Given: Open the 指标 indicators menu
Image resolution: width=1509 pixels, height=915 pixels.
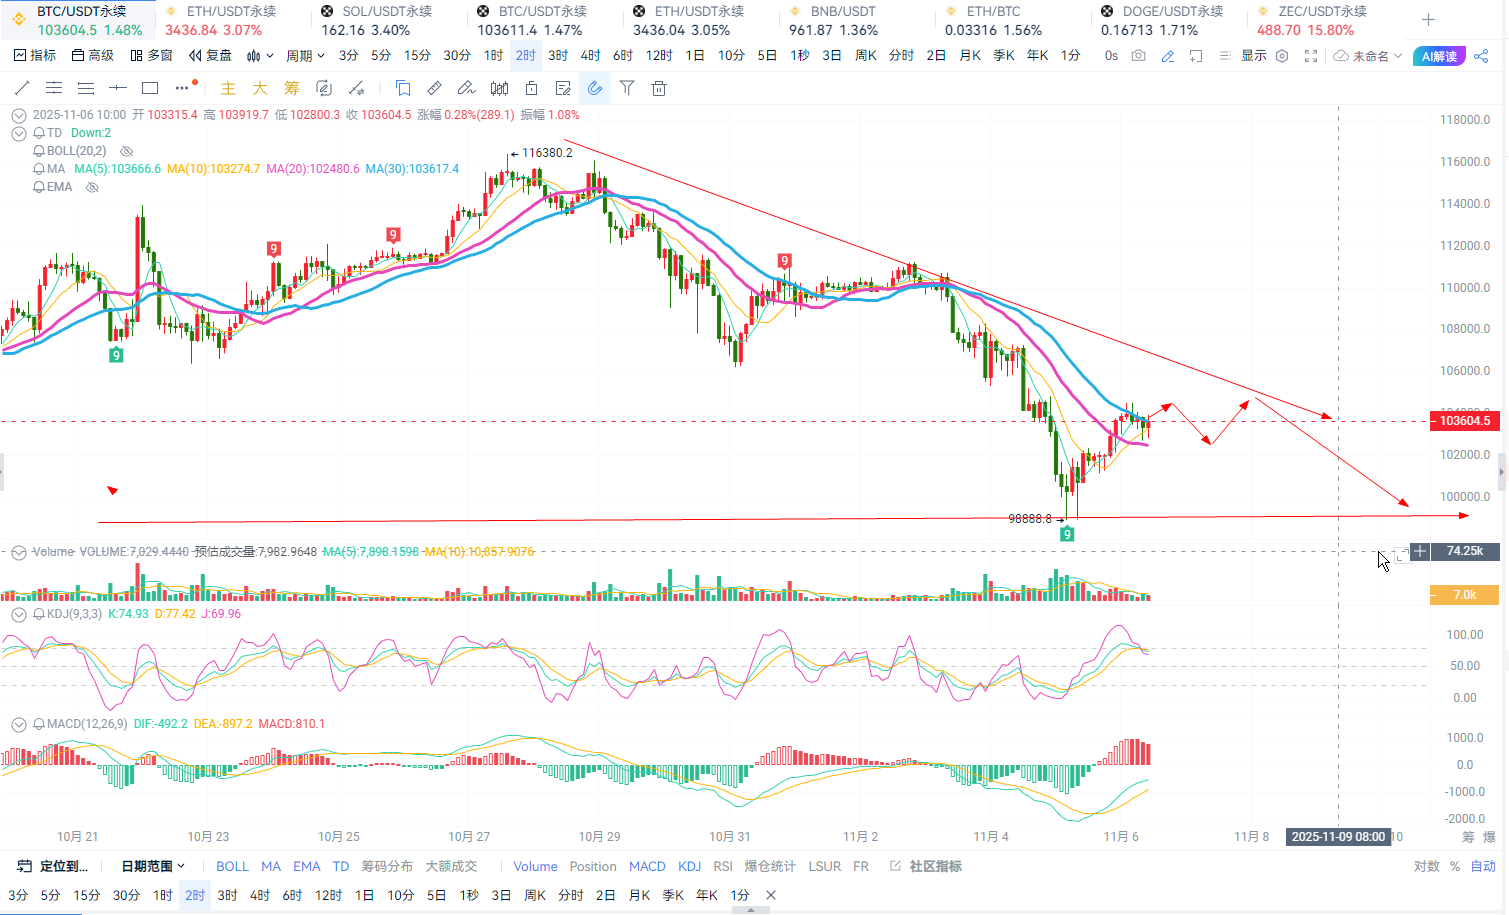Looking at the screenshot, I should [x=35, y=56].
